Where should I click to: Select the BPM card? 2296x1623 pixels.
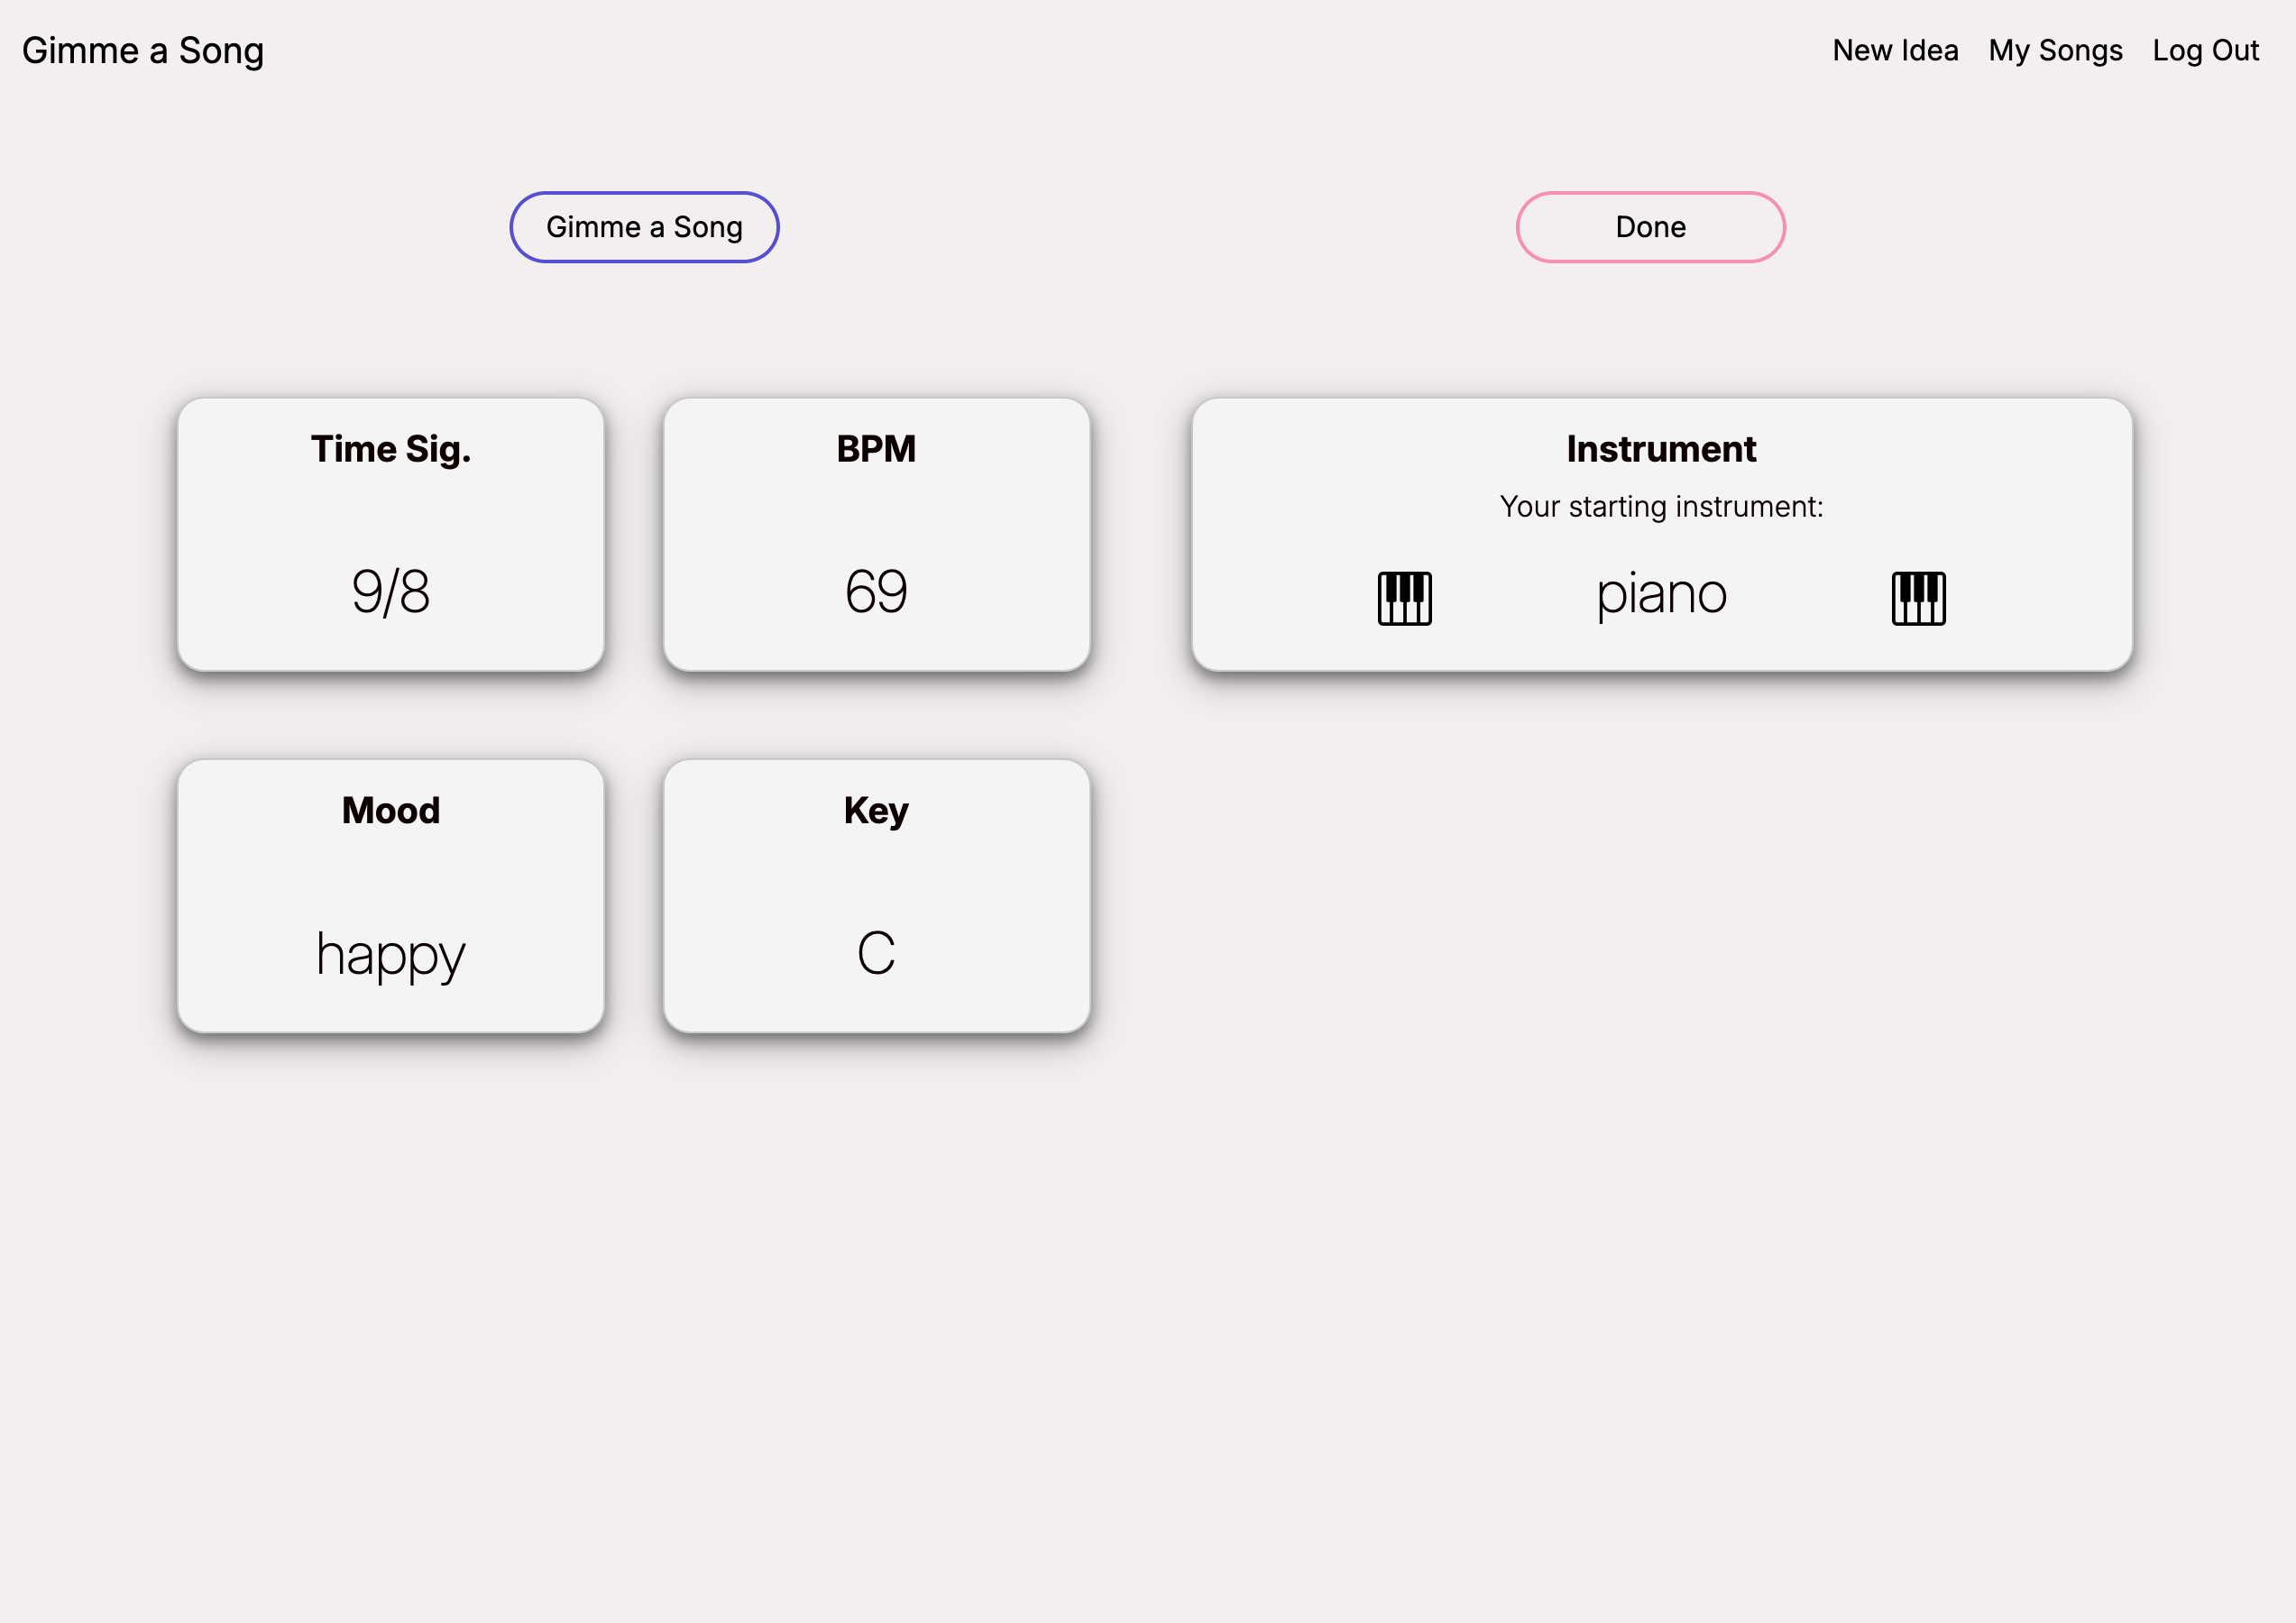pyautogui.click(x=877, y=535)
